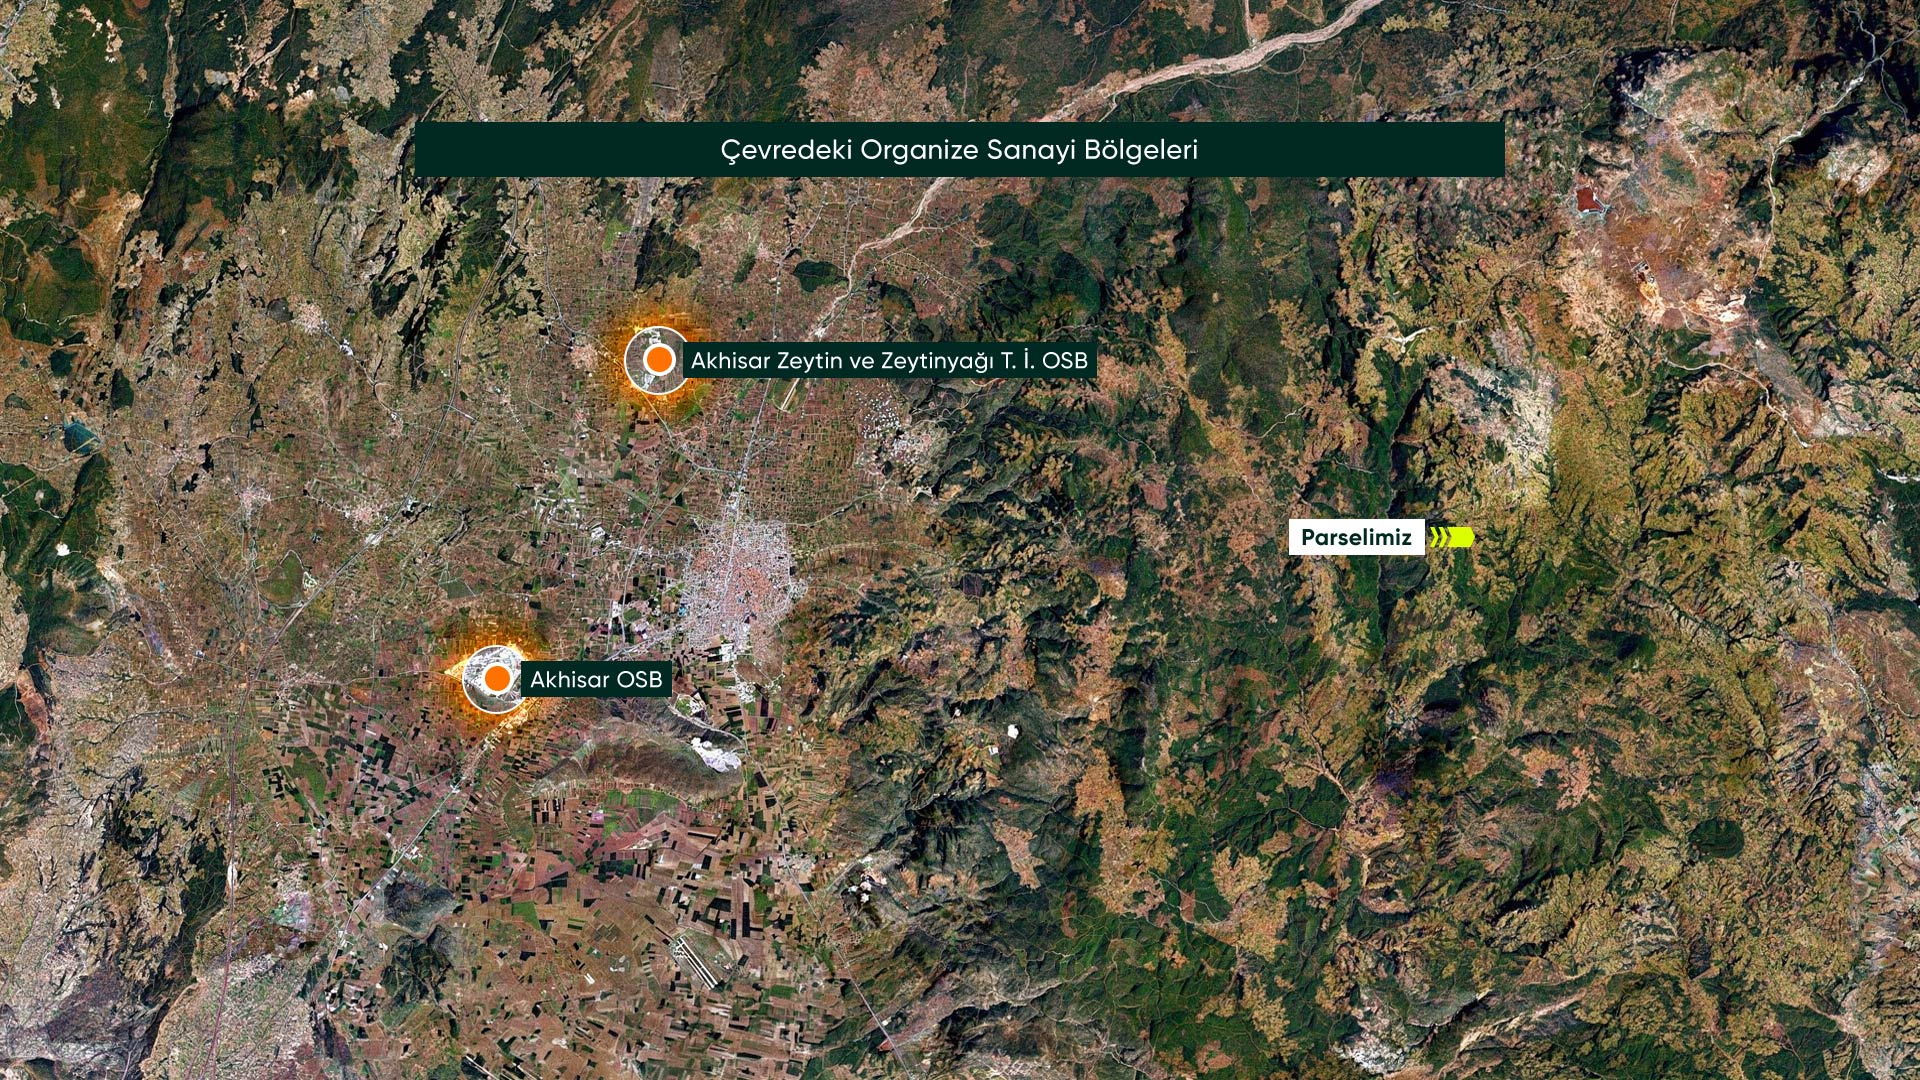The image size is (1920, 1080).
Task: Open the Akhisar Zeytin ve Zeytinyağı T. İ. OSB label
Action: (x=889, y=360)
